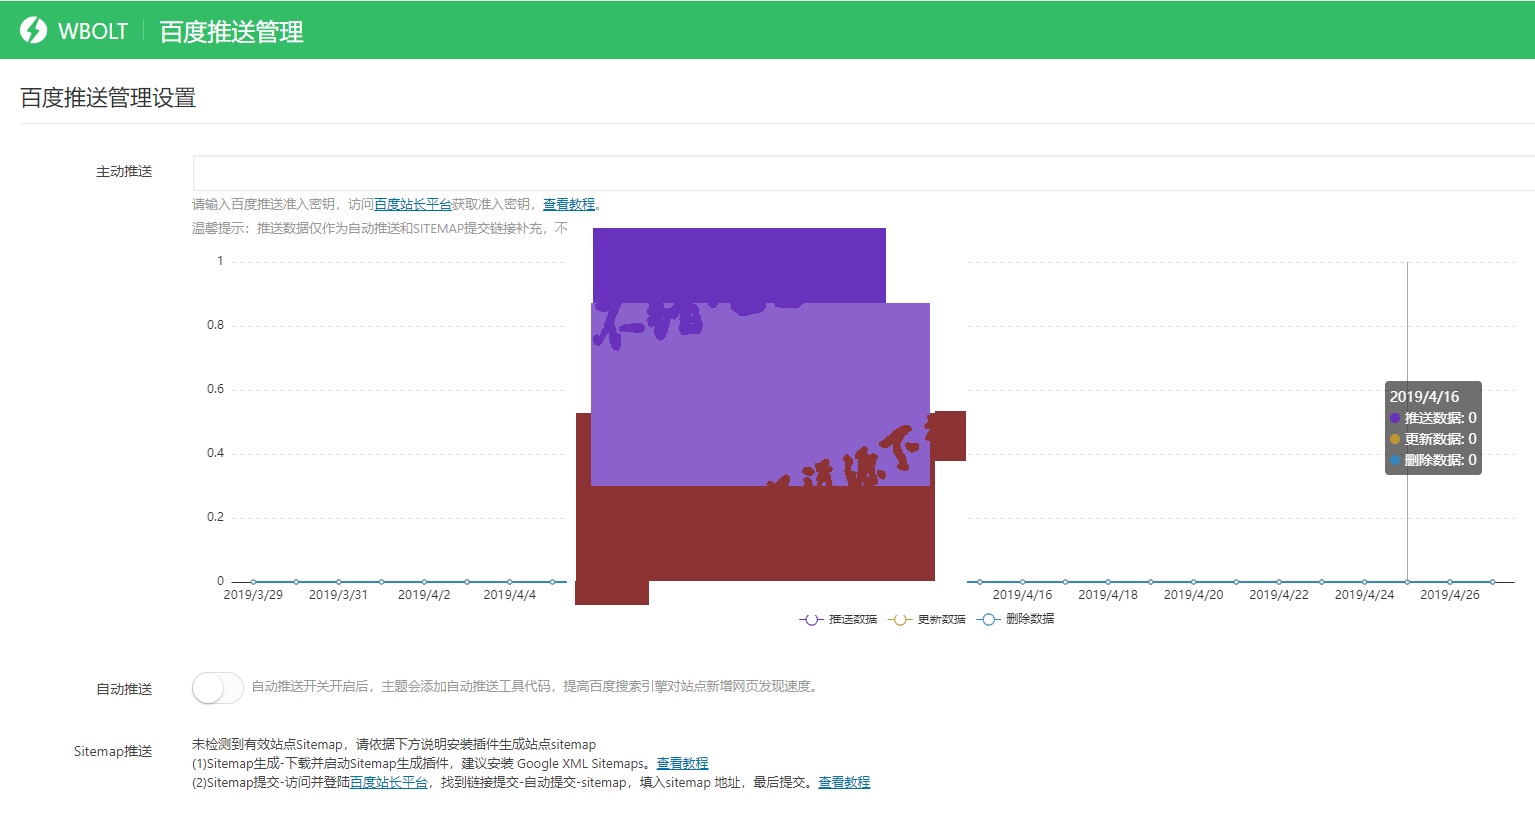The width and height of the screenshot is (1535, 831).
Task: Click the 2019/4/22 x-axis label
Action: point(1279,595)
